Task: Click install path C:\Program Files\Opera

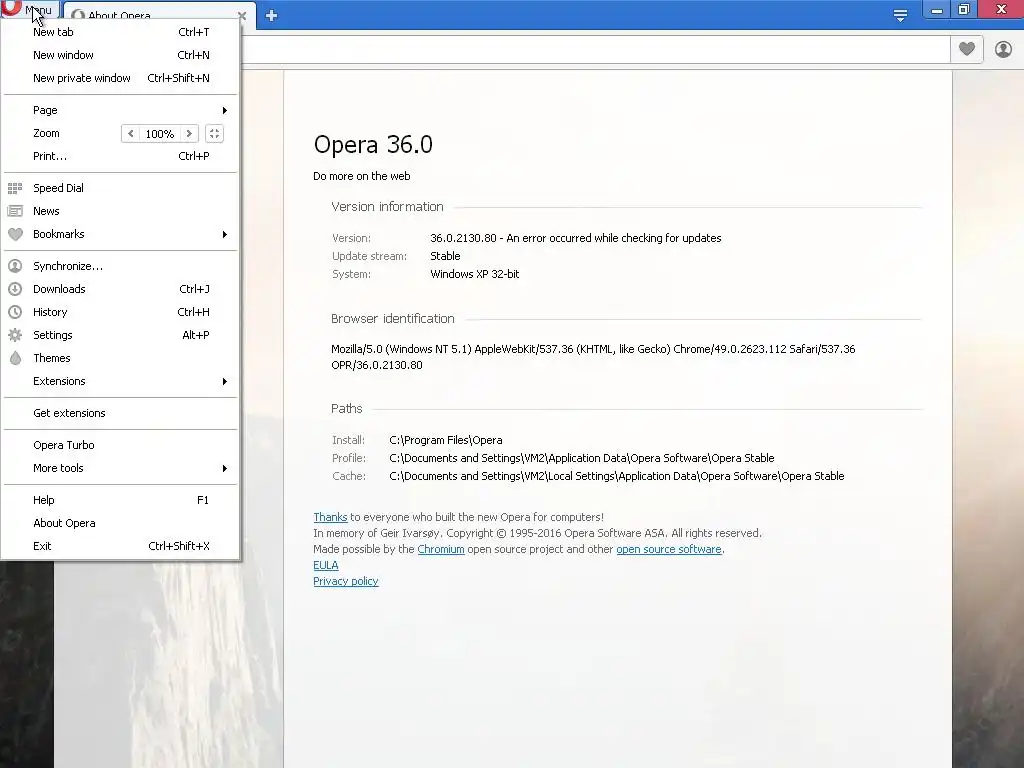Action: tap(445, 440)
